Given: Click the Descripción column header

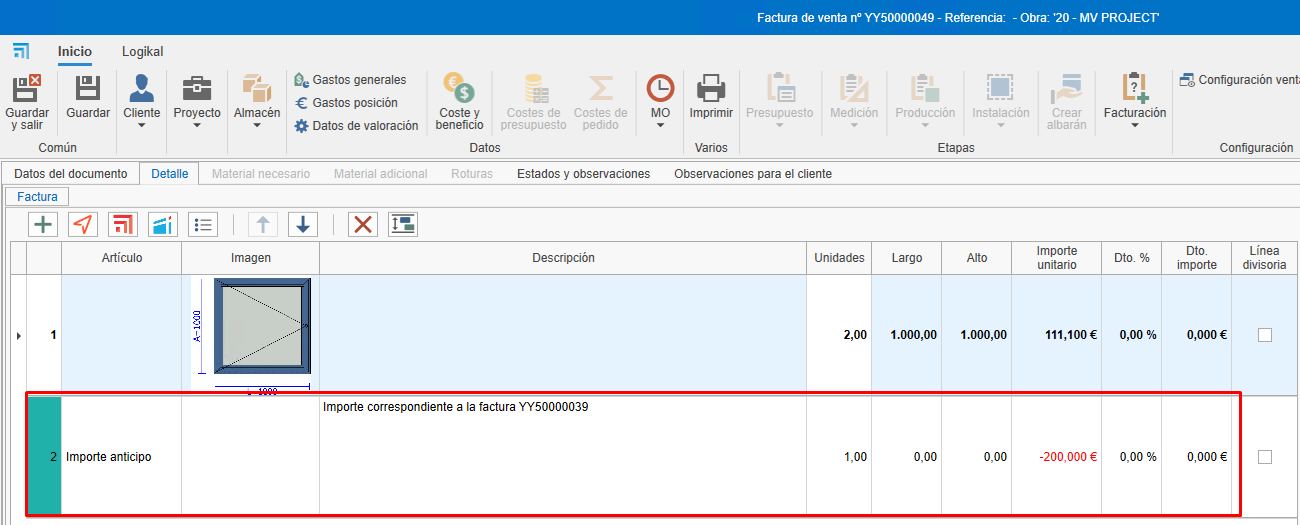Looking at the screenshot, I should tap(563, 258).
